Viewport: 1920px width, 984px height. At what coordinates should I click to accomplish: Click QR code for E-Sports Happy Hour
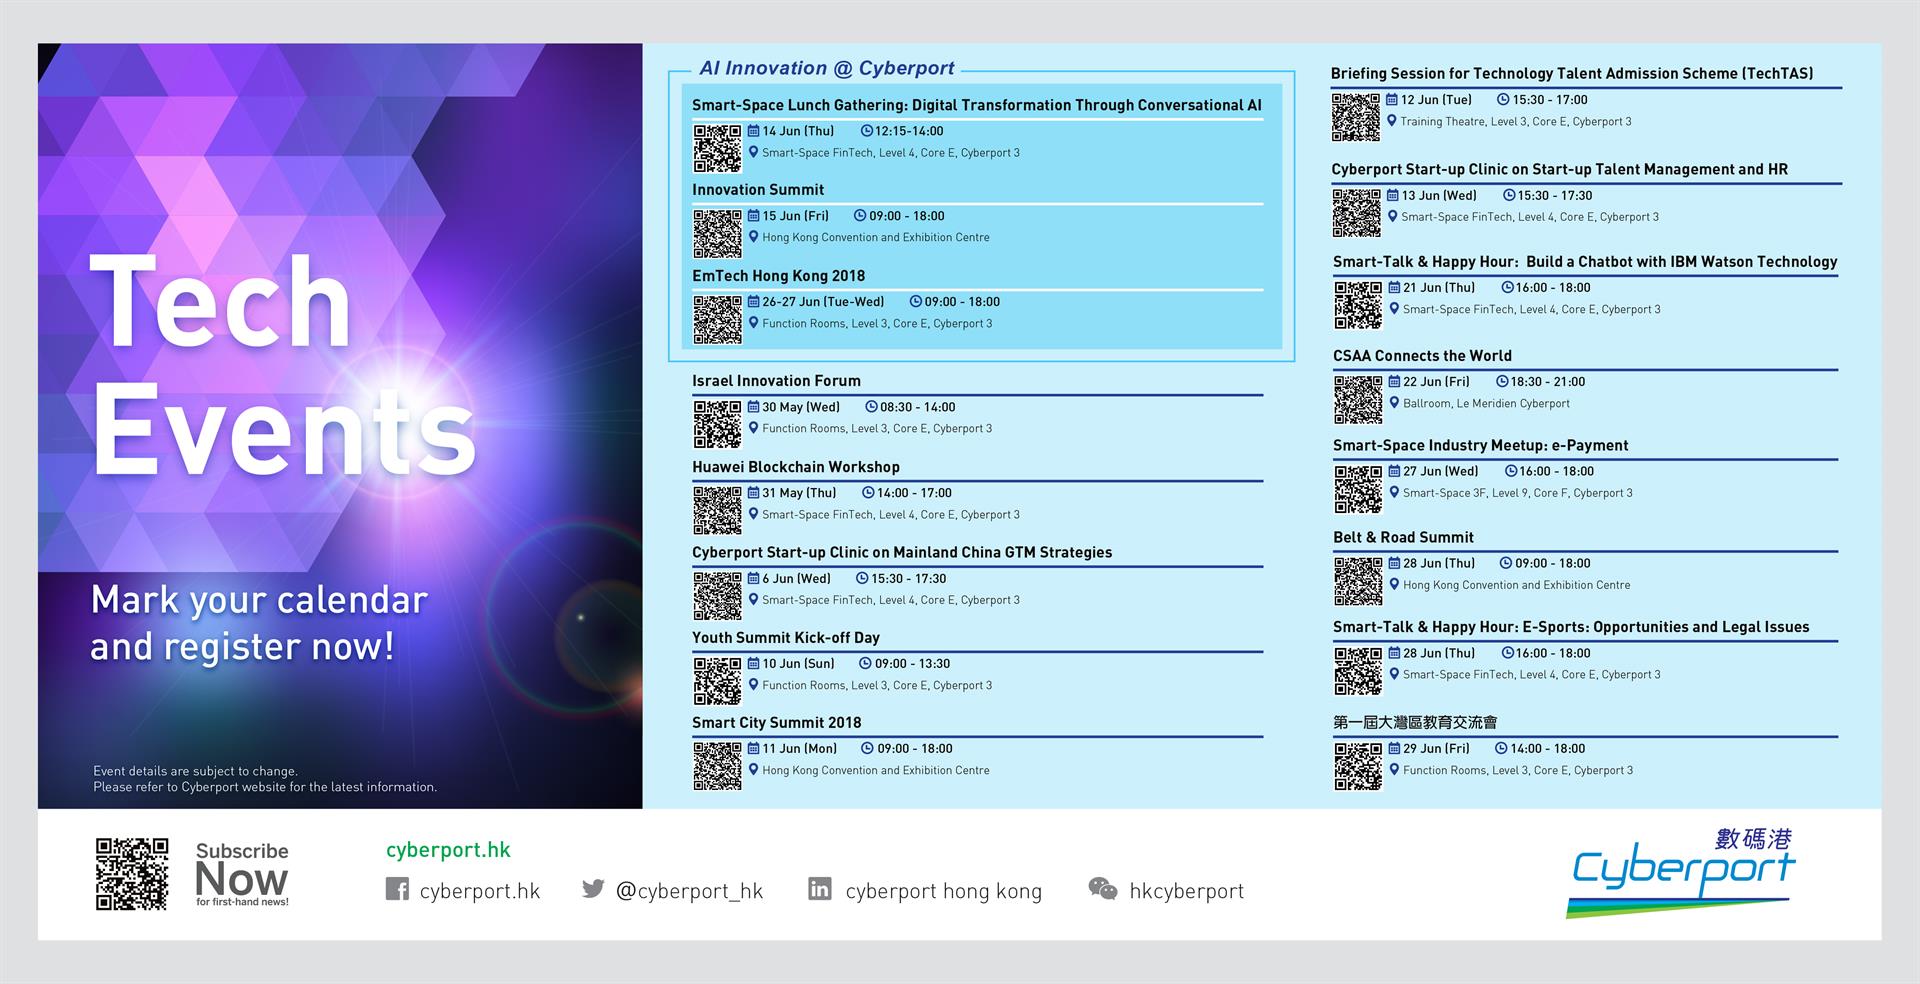(x=1358, y=671)
